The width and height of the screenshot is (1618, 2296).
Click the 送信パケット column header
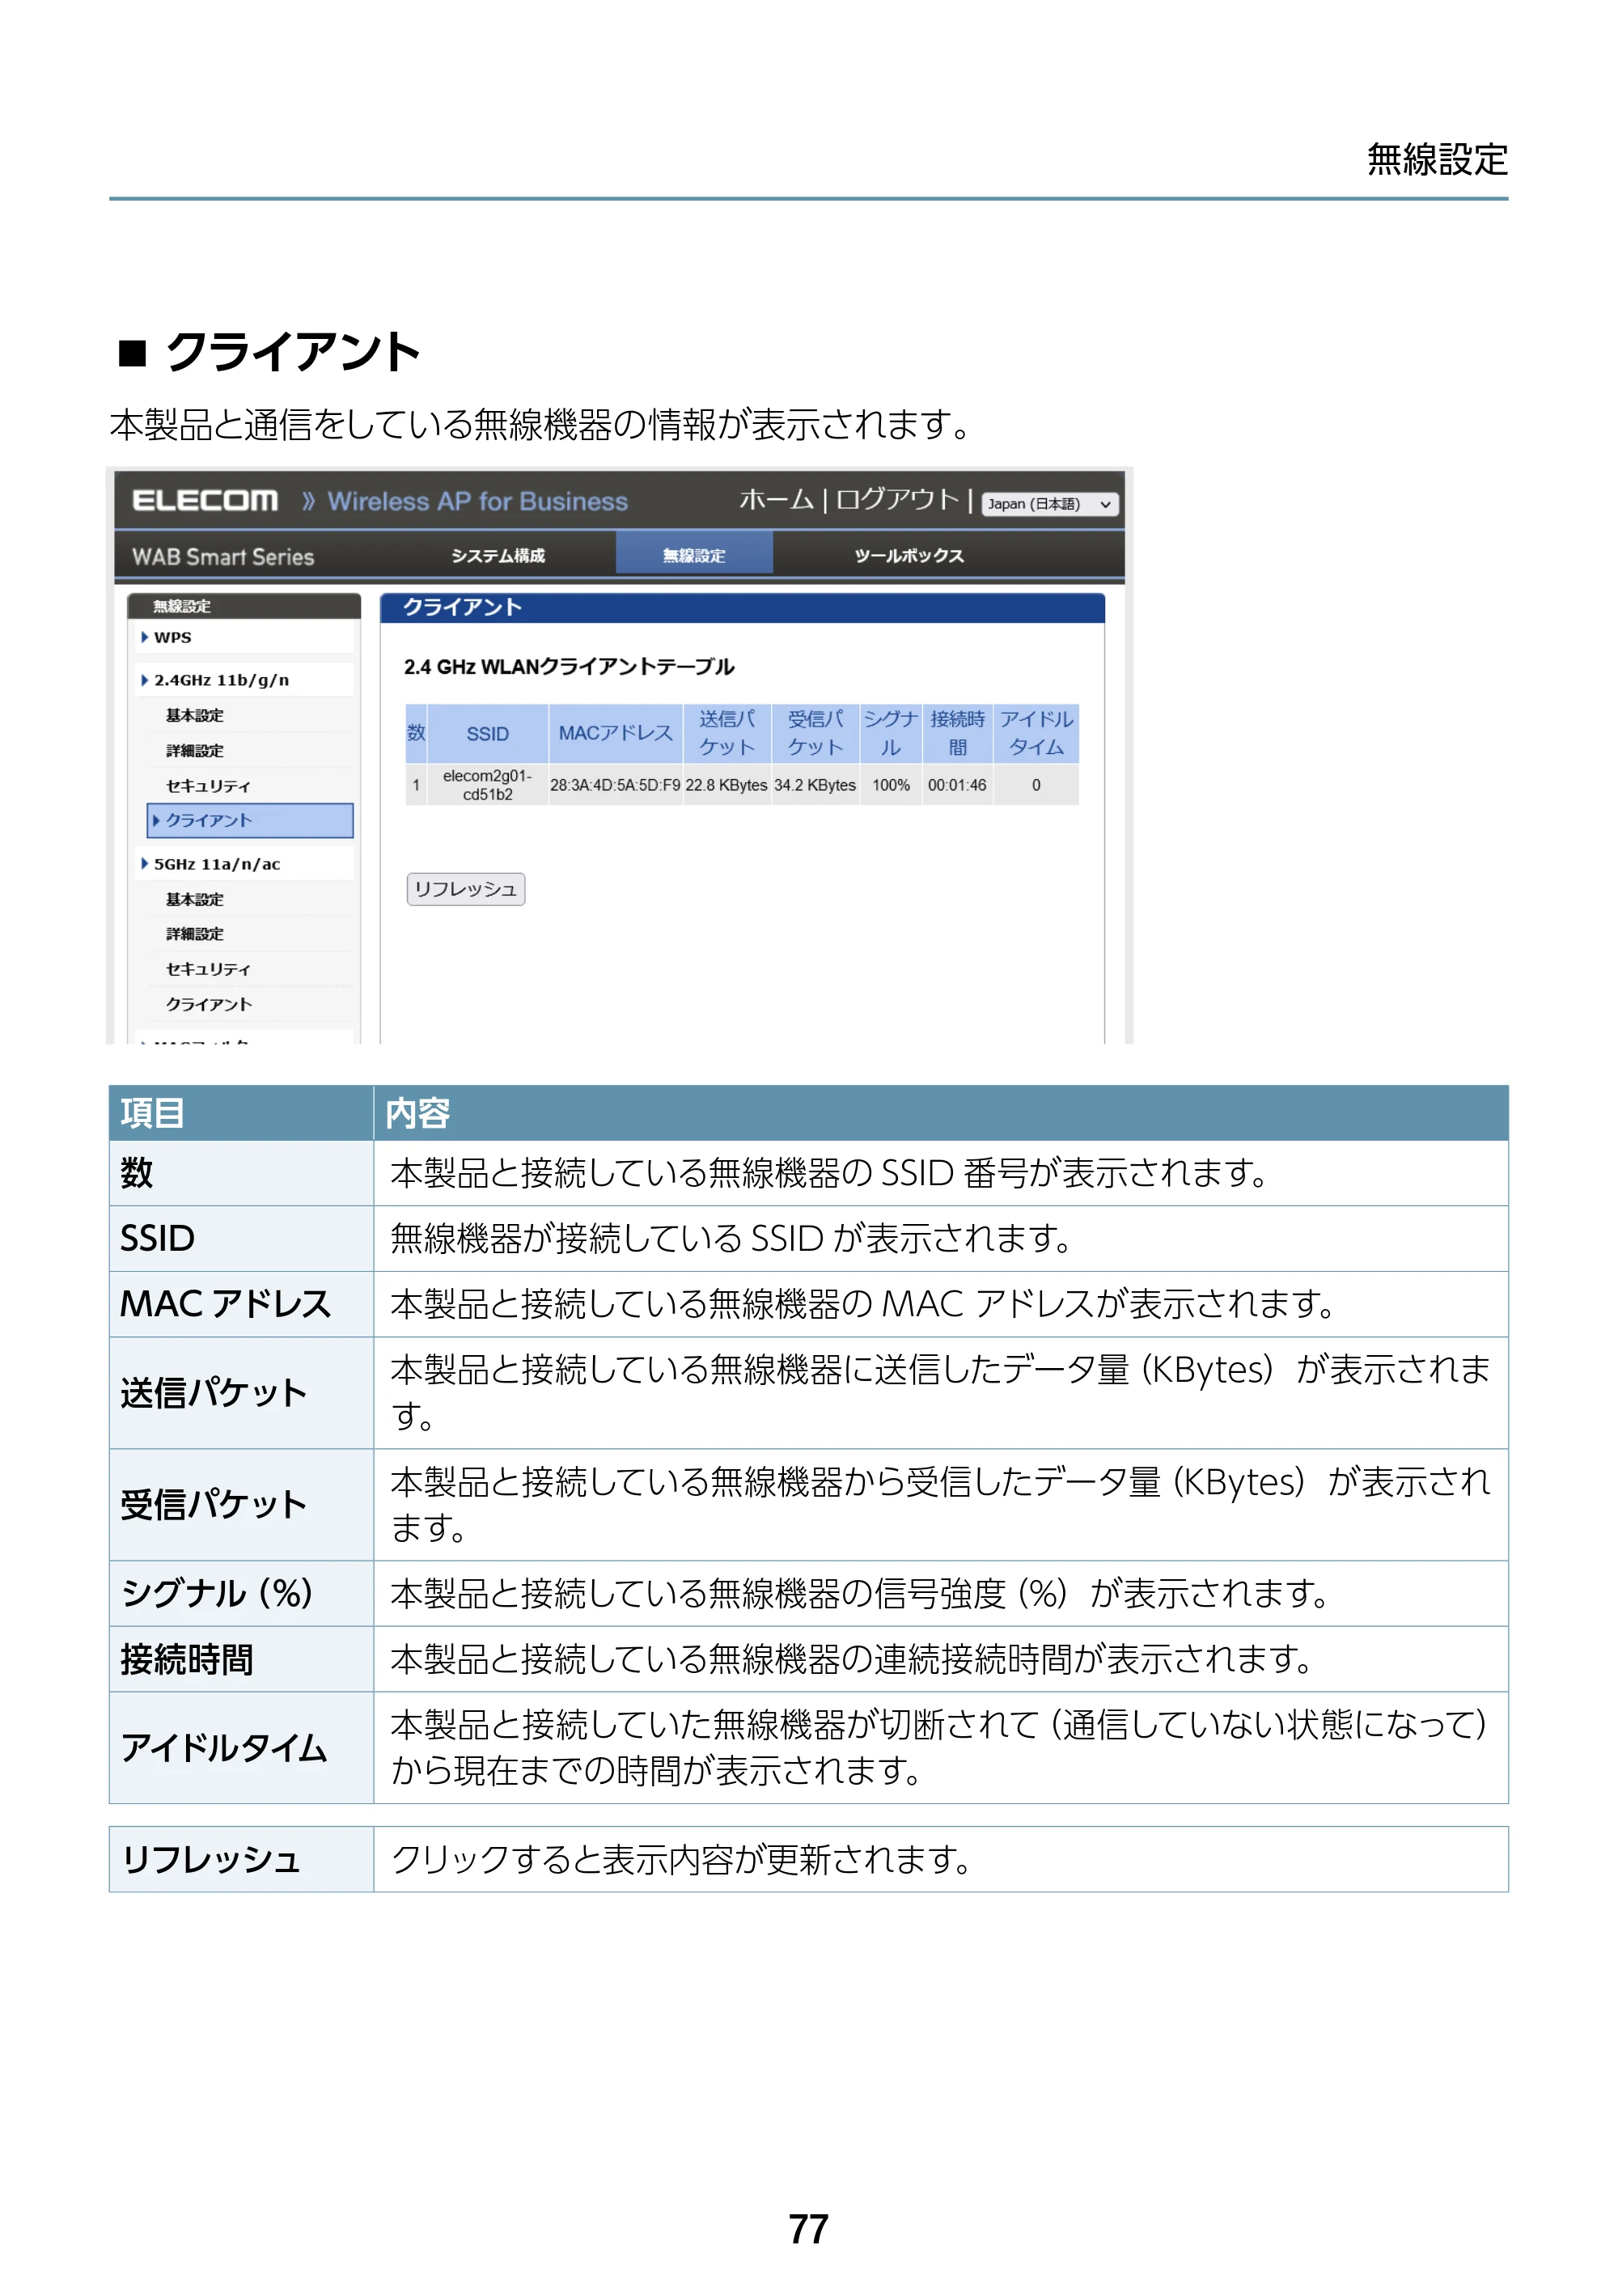(727, 733)
